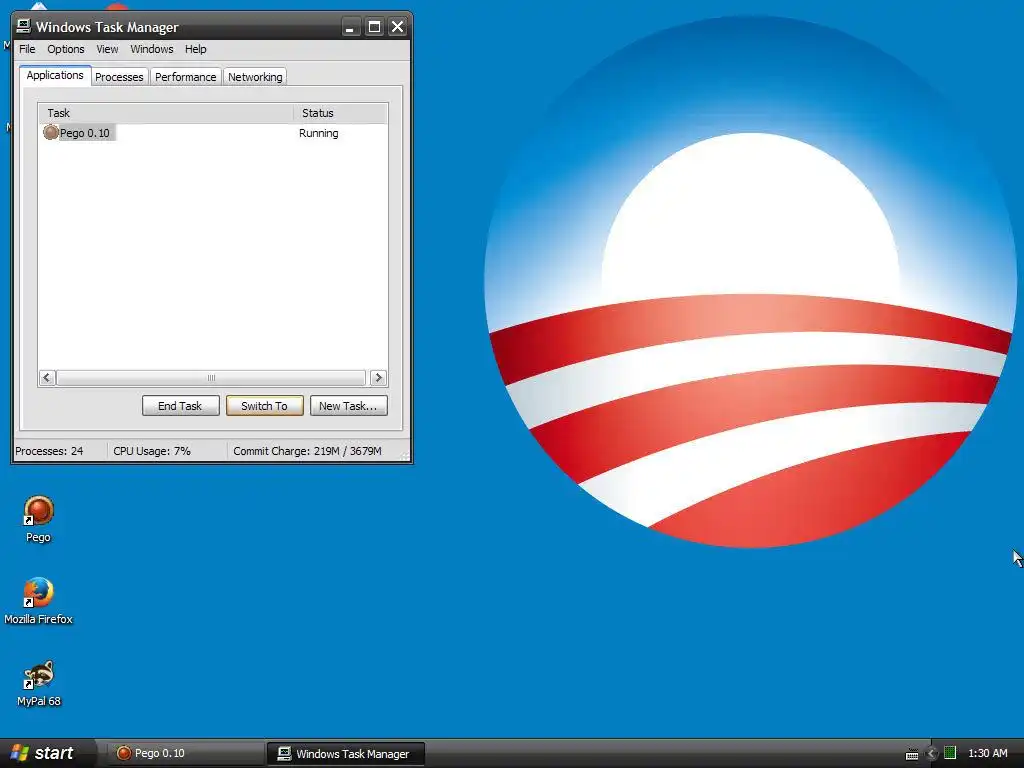Click the Switch To button

click(x=264, y=406)
